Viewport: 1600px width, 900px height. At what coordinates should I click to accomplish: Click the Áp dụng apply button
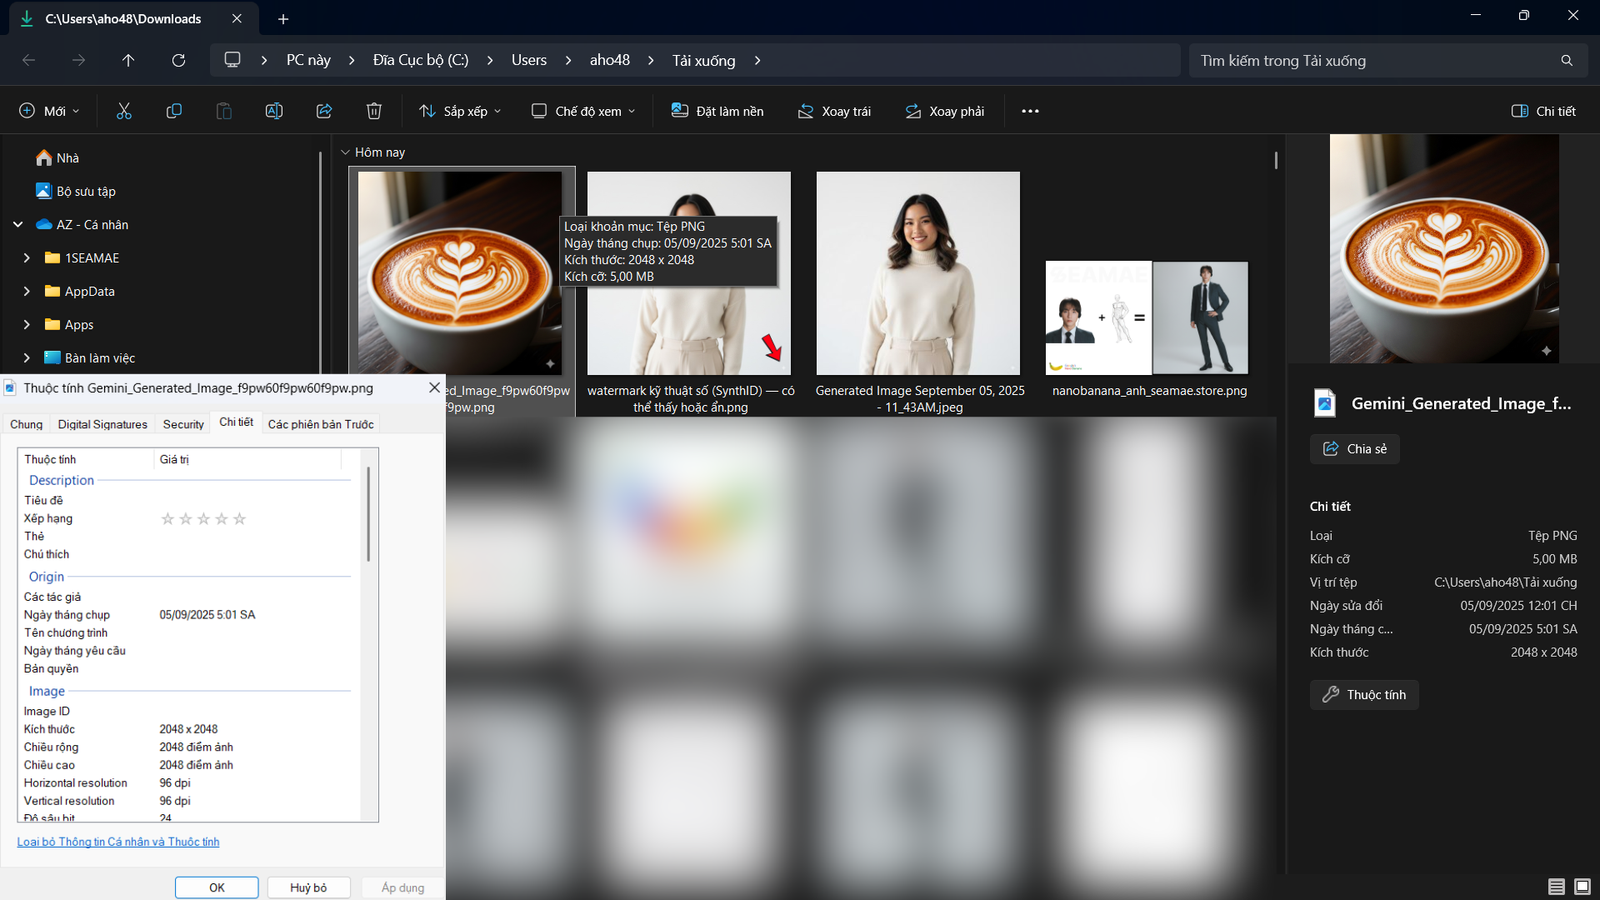click(402, 887)
